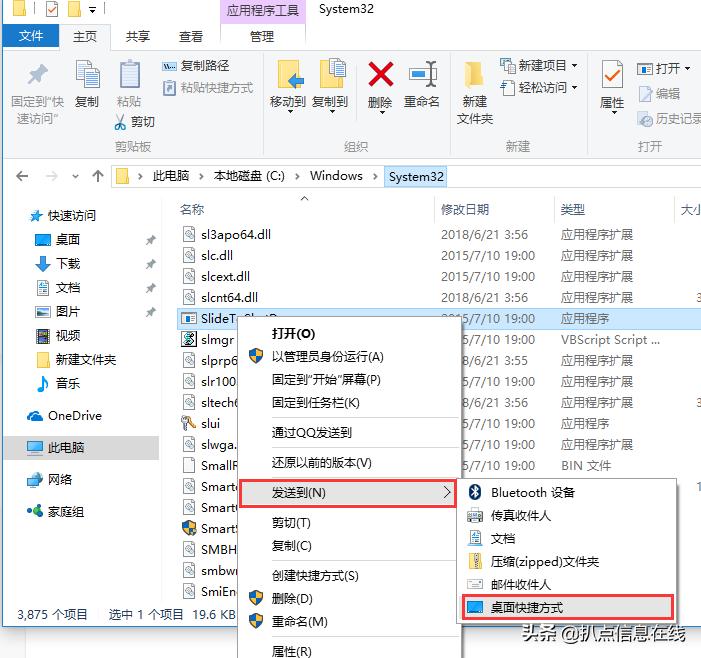Select Quick access (快速访问) in sidebar
This screenshot has height=658, width=701.
(x=63, y=216)
